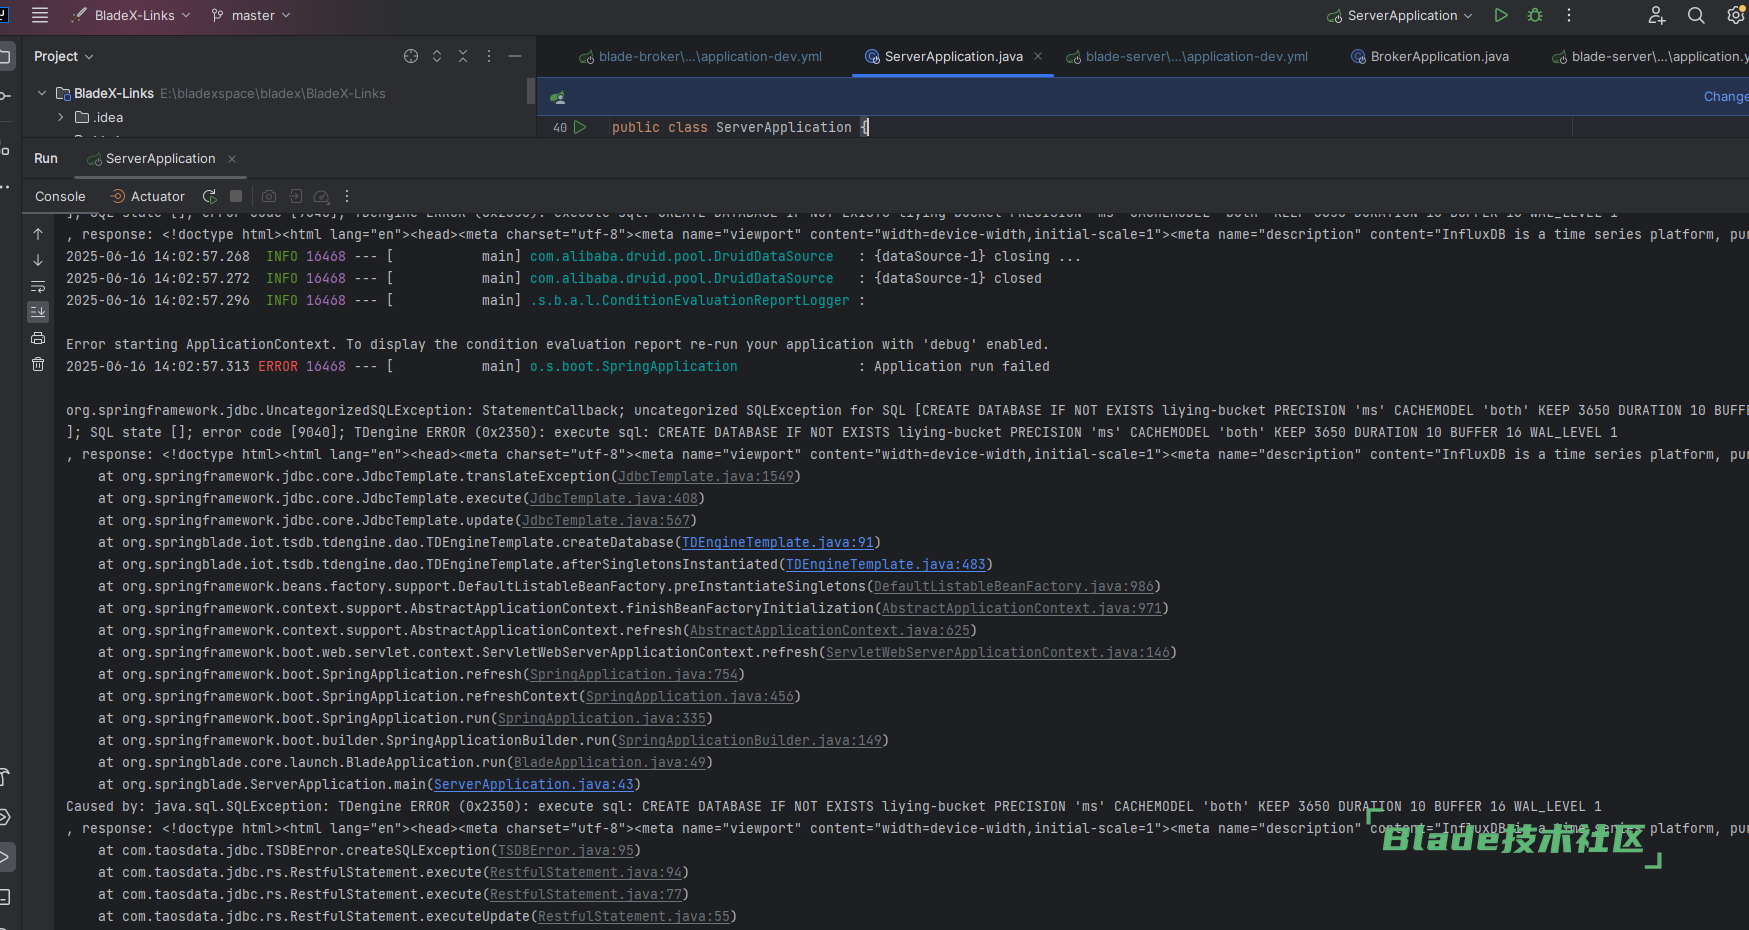This screenshot has height=930, width=1749.
Task: Click the ERROR 'Application run failed' log line
Action: [x=558, y=366]
